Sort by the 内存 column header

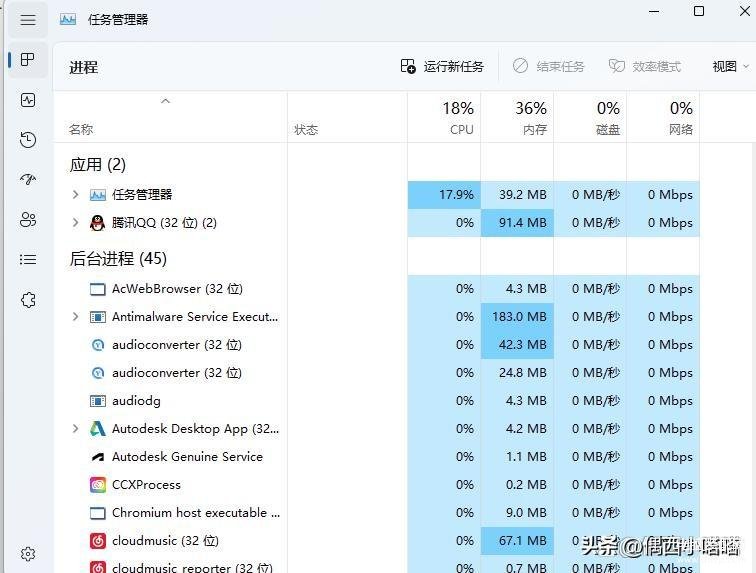pyautogui.click(x=517, y=118)
